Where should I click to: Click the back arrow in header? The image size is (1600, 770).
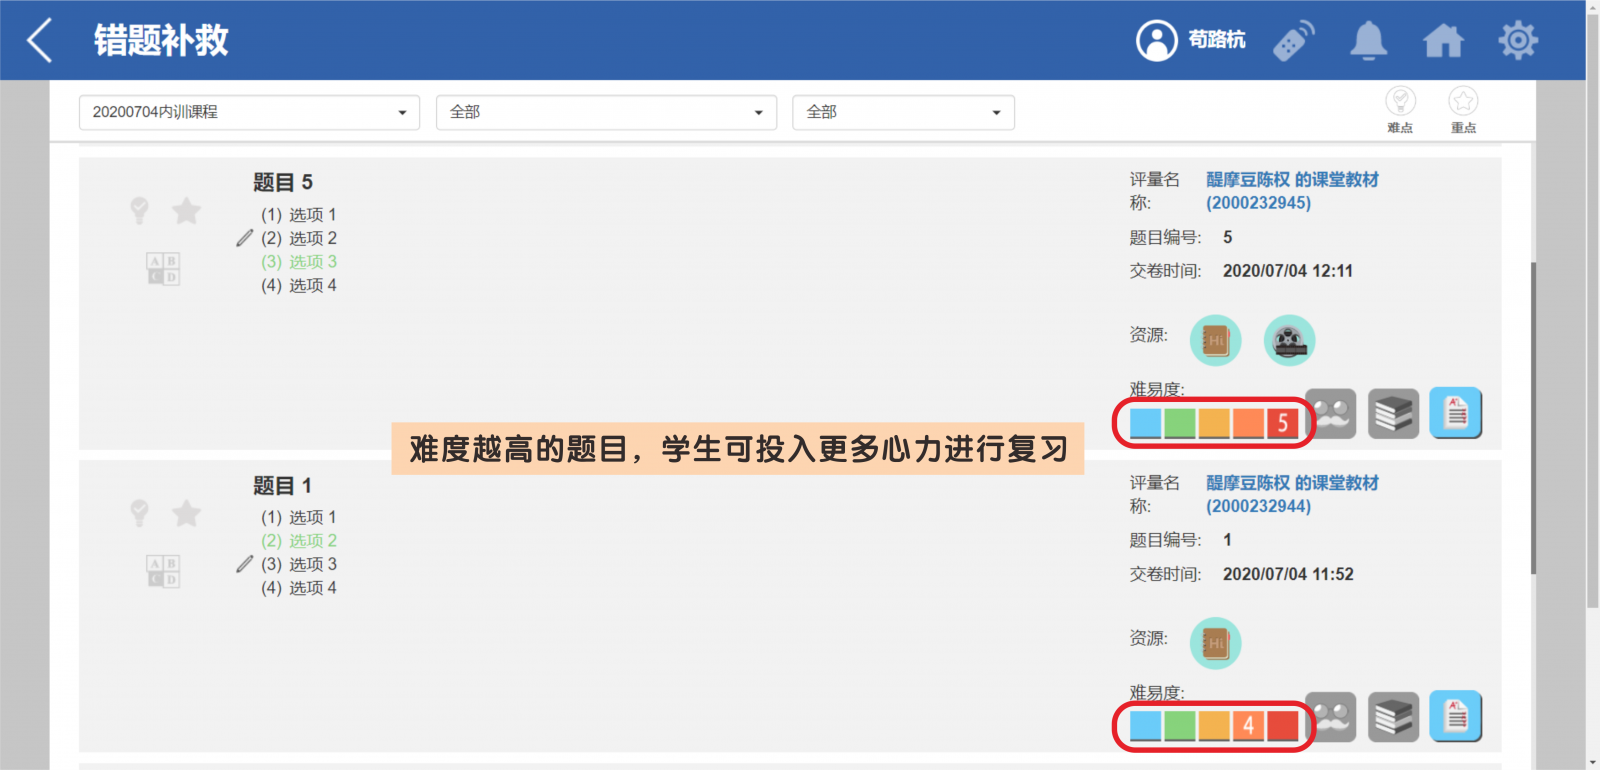pyautogui.click(x=39, y=41)
